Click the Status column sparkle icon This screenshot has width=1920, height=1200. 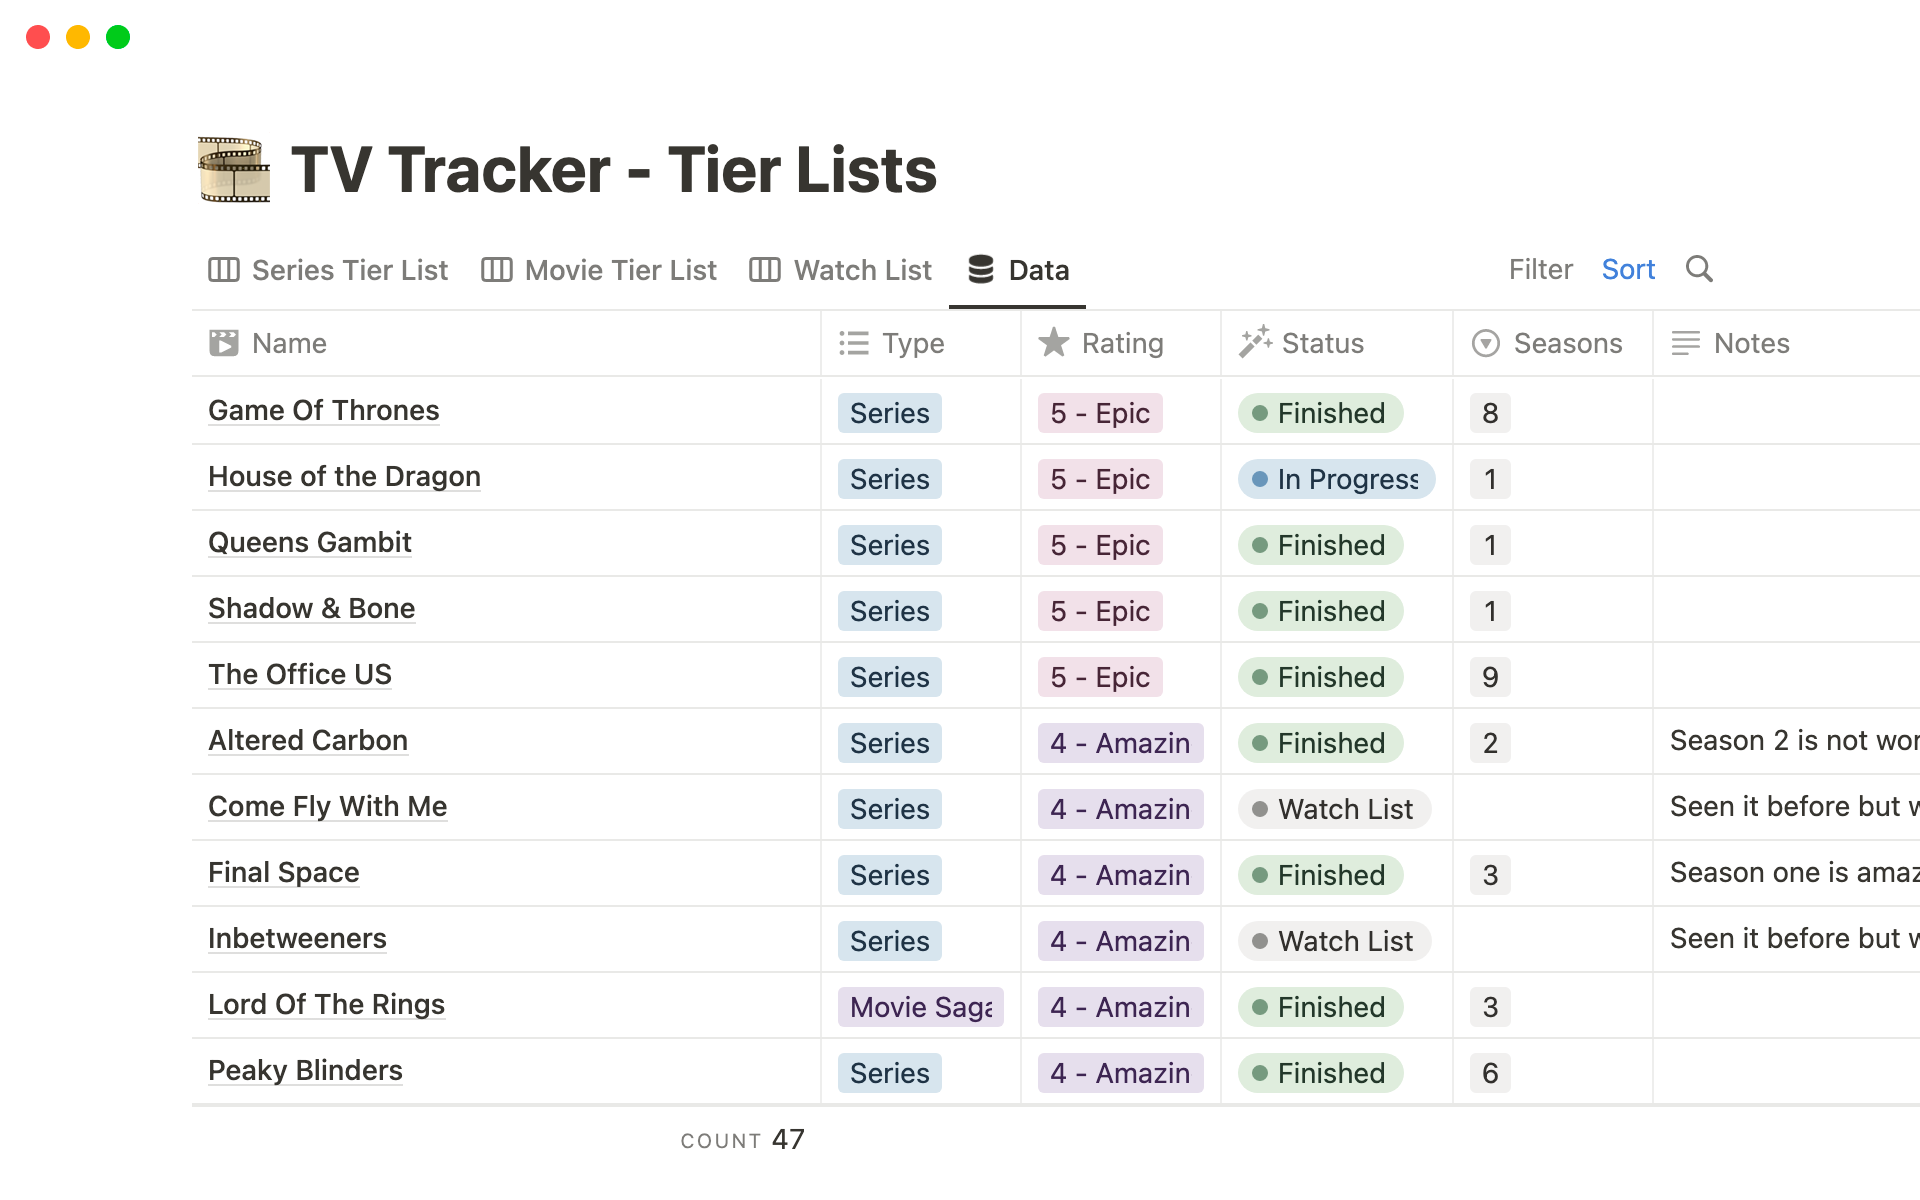click(x=1252, y=341)
